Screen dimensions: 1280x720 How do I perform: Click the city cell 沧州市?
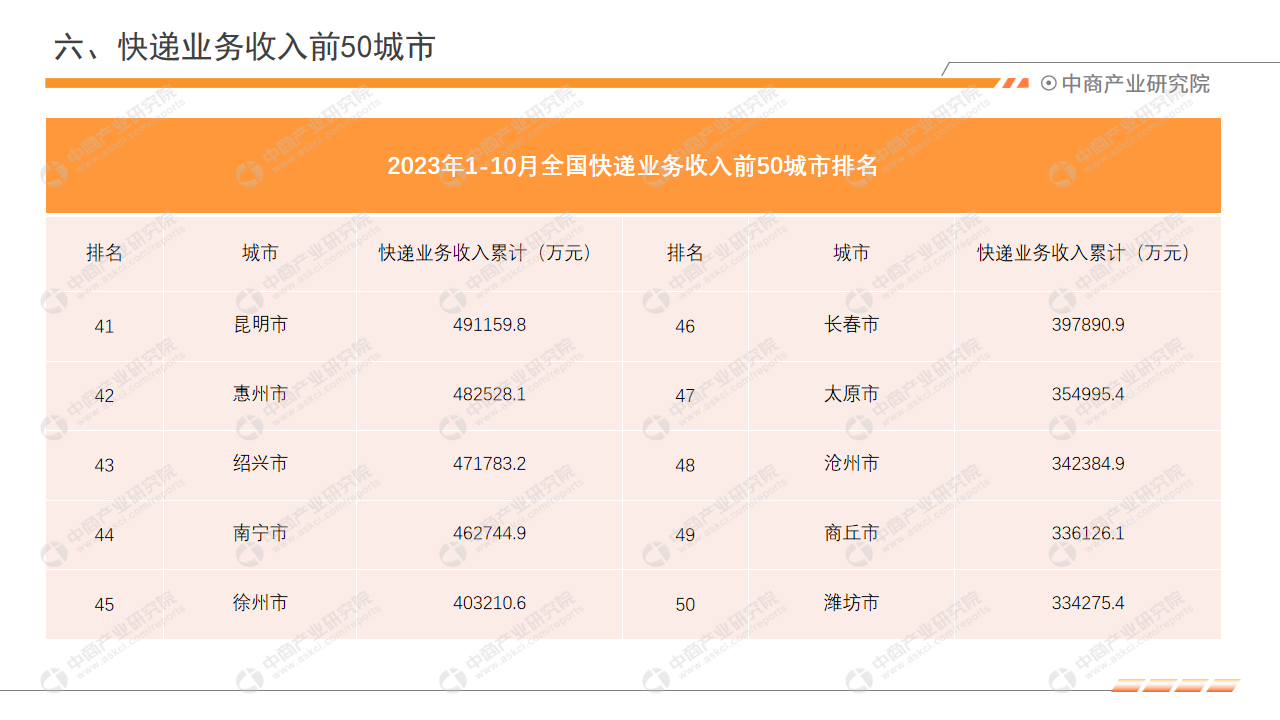[851, 464]
